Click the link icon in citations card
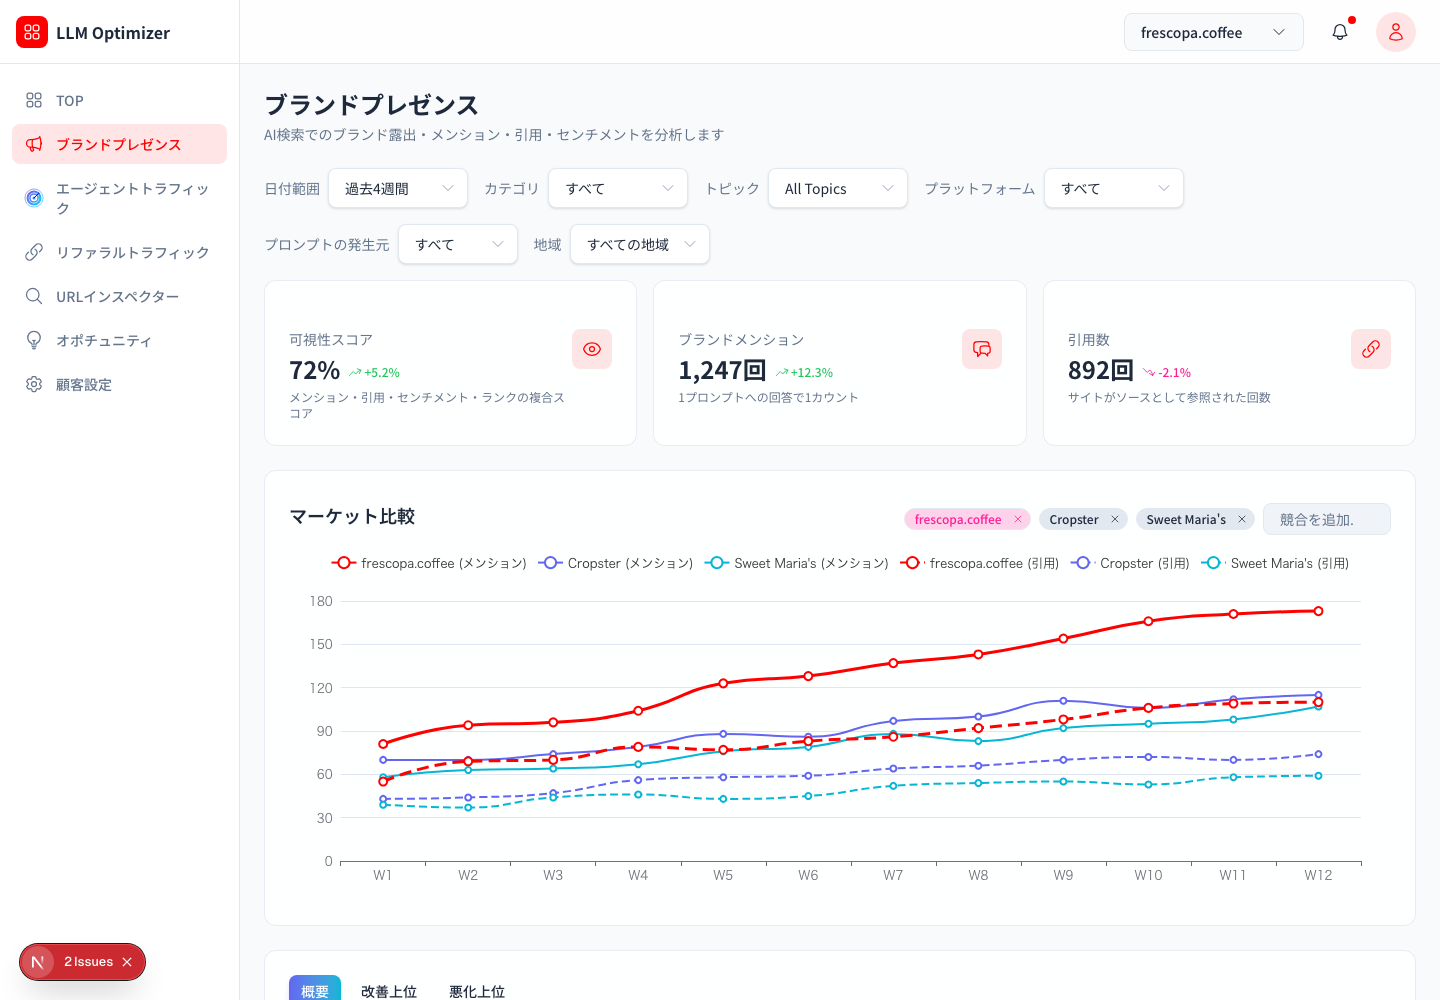The image size is (1440, 1000). click(x=1371, y=349)
